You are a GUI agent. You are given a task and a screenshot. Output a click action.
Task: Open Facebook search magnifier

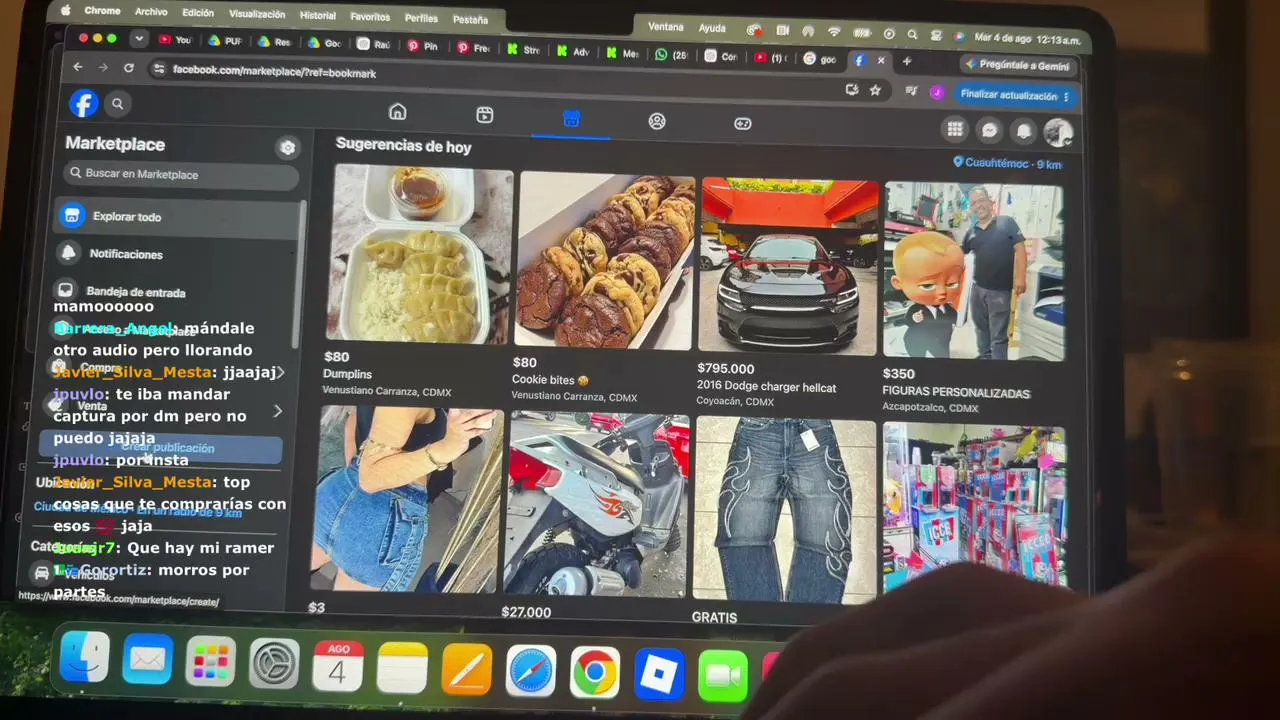click(x=118, y=103)
